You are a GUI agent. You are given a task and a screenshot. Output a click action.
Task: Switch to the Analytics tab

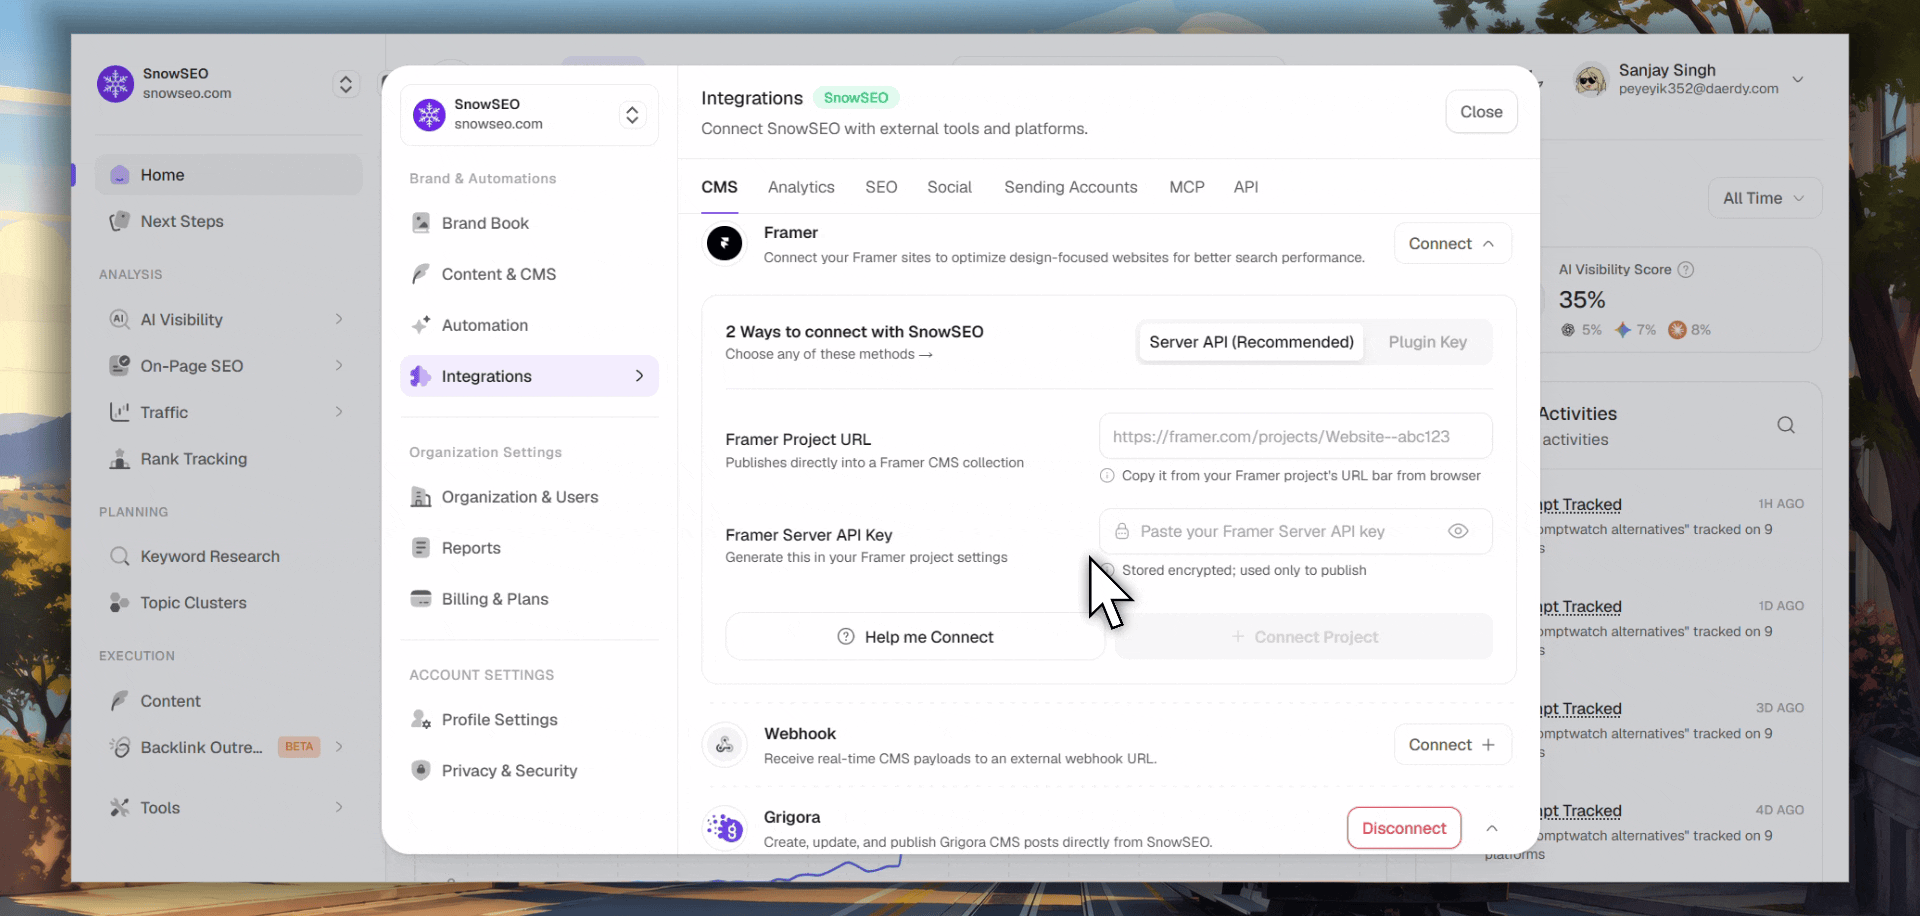(801, 187)
